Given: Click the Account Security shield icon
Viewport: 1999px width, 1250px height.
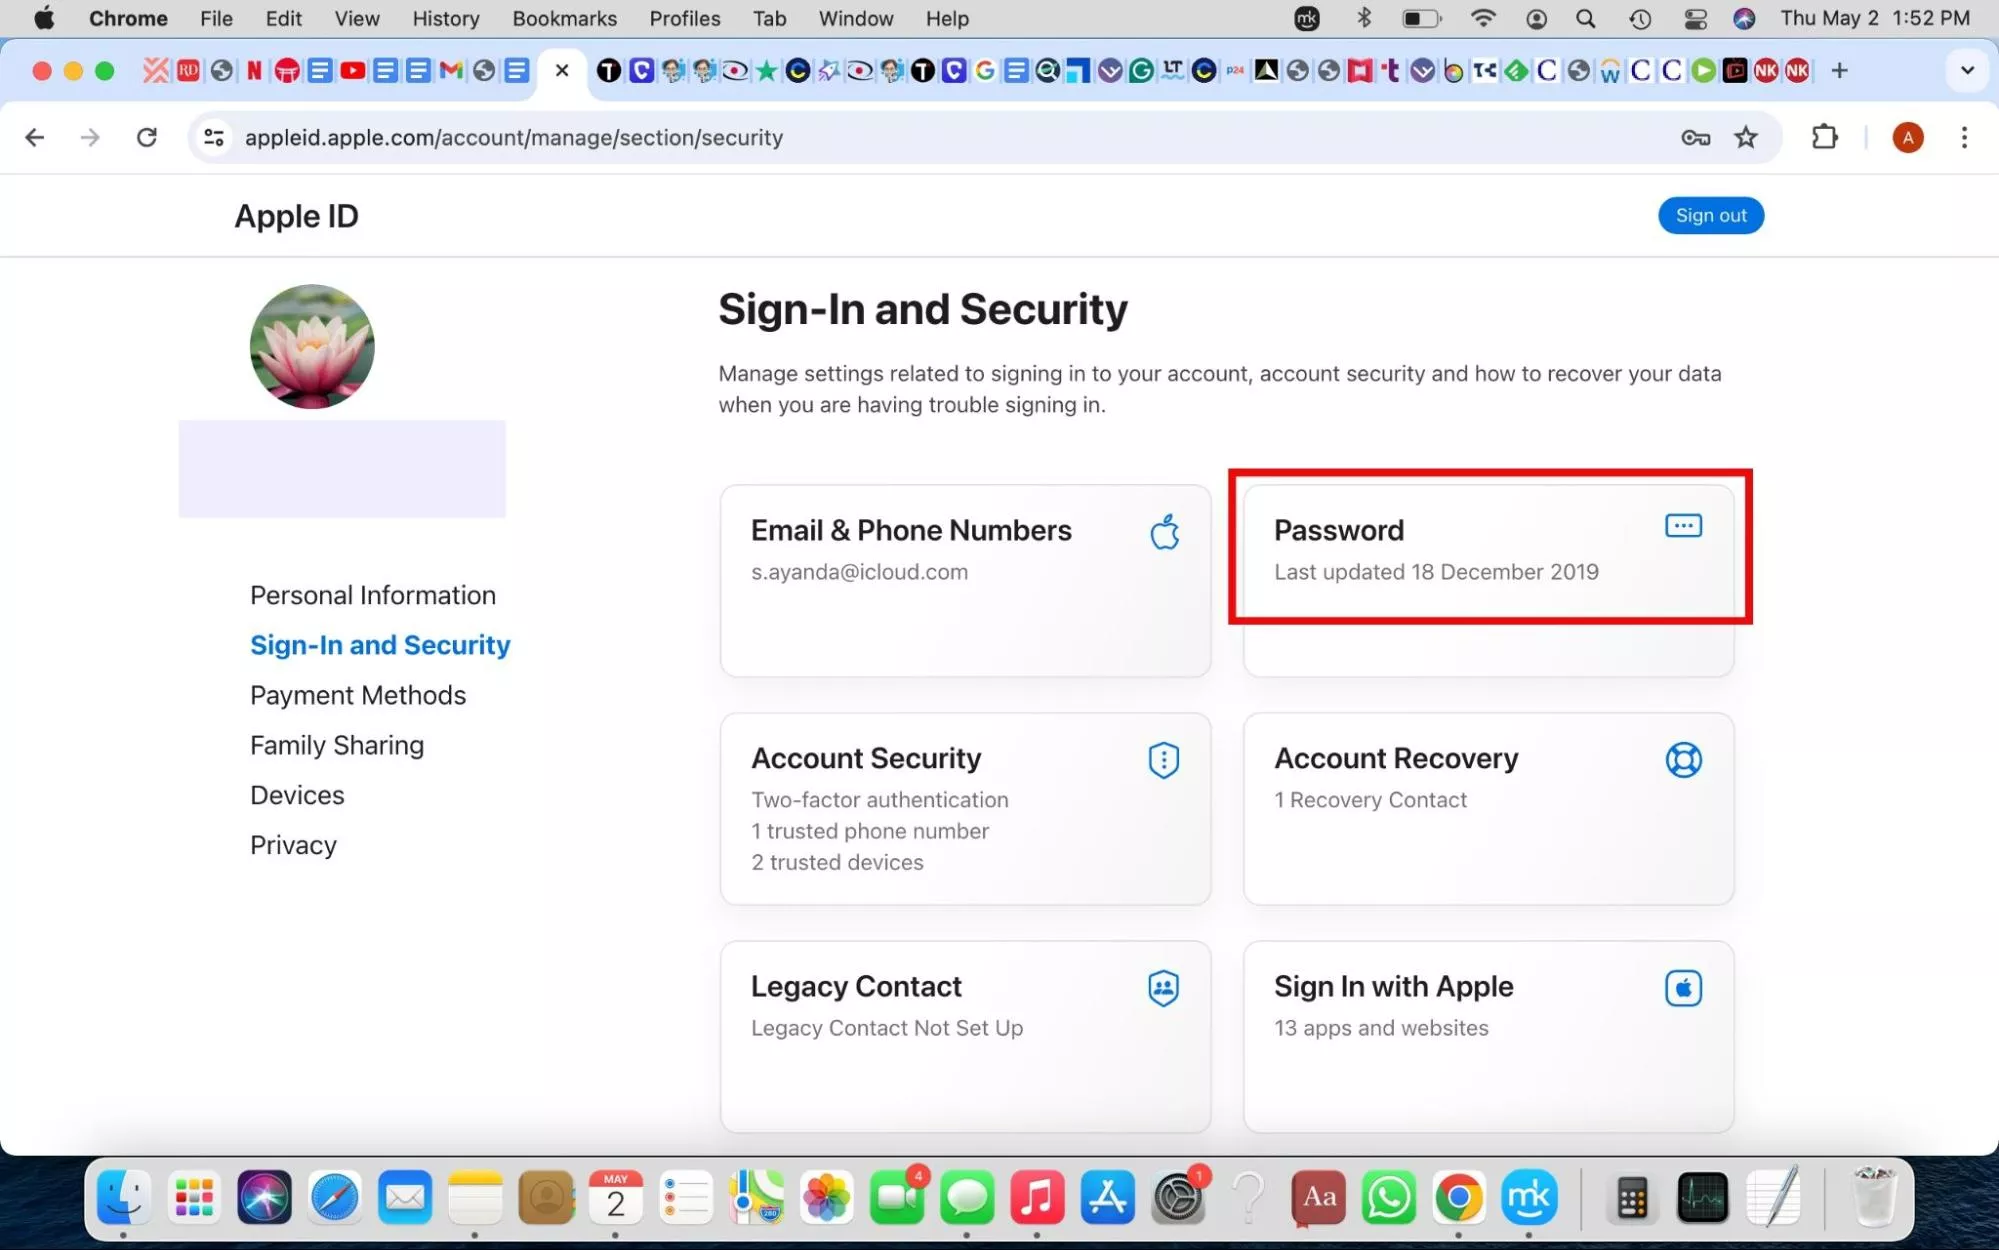Looking at the screenshot, I should point(1163,760).
